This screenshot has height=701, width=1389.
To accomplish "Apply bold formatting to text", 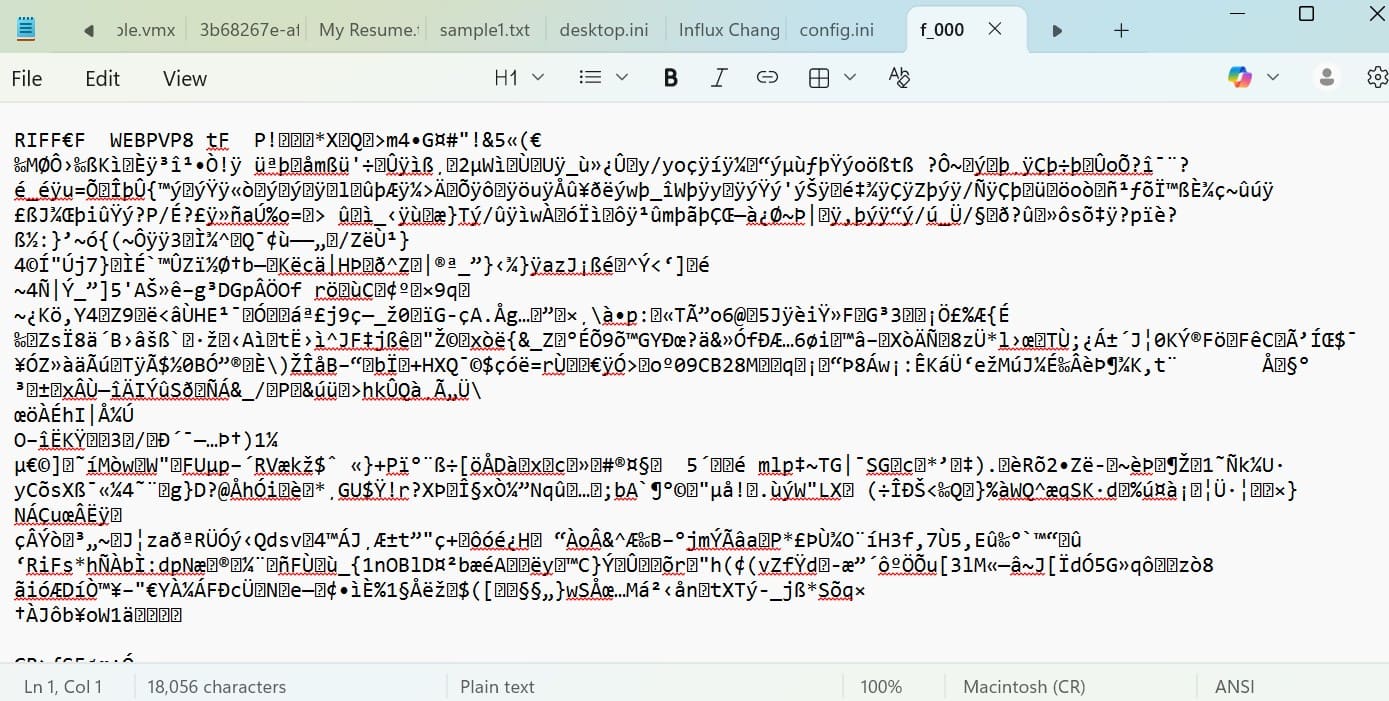I will (670, 77).
